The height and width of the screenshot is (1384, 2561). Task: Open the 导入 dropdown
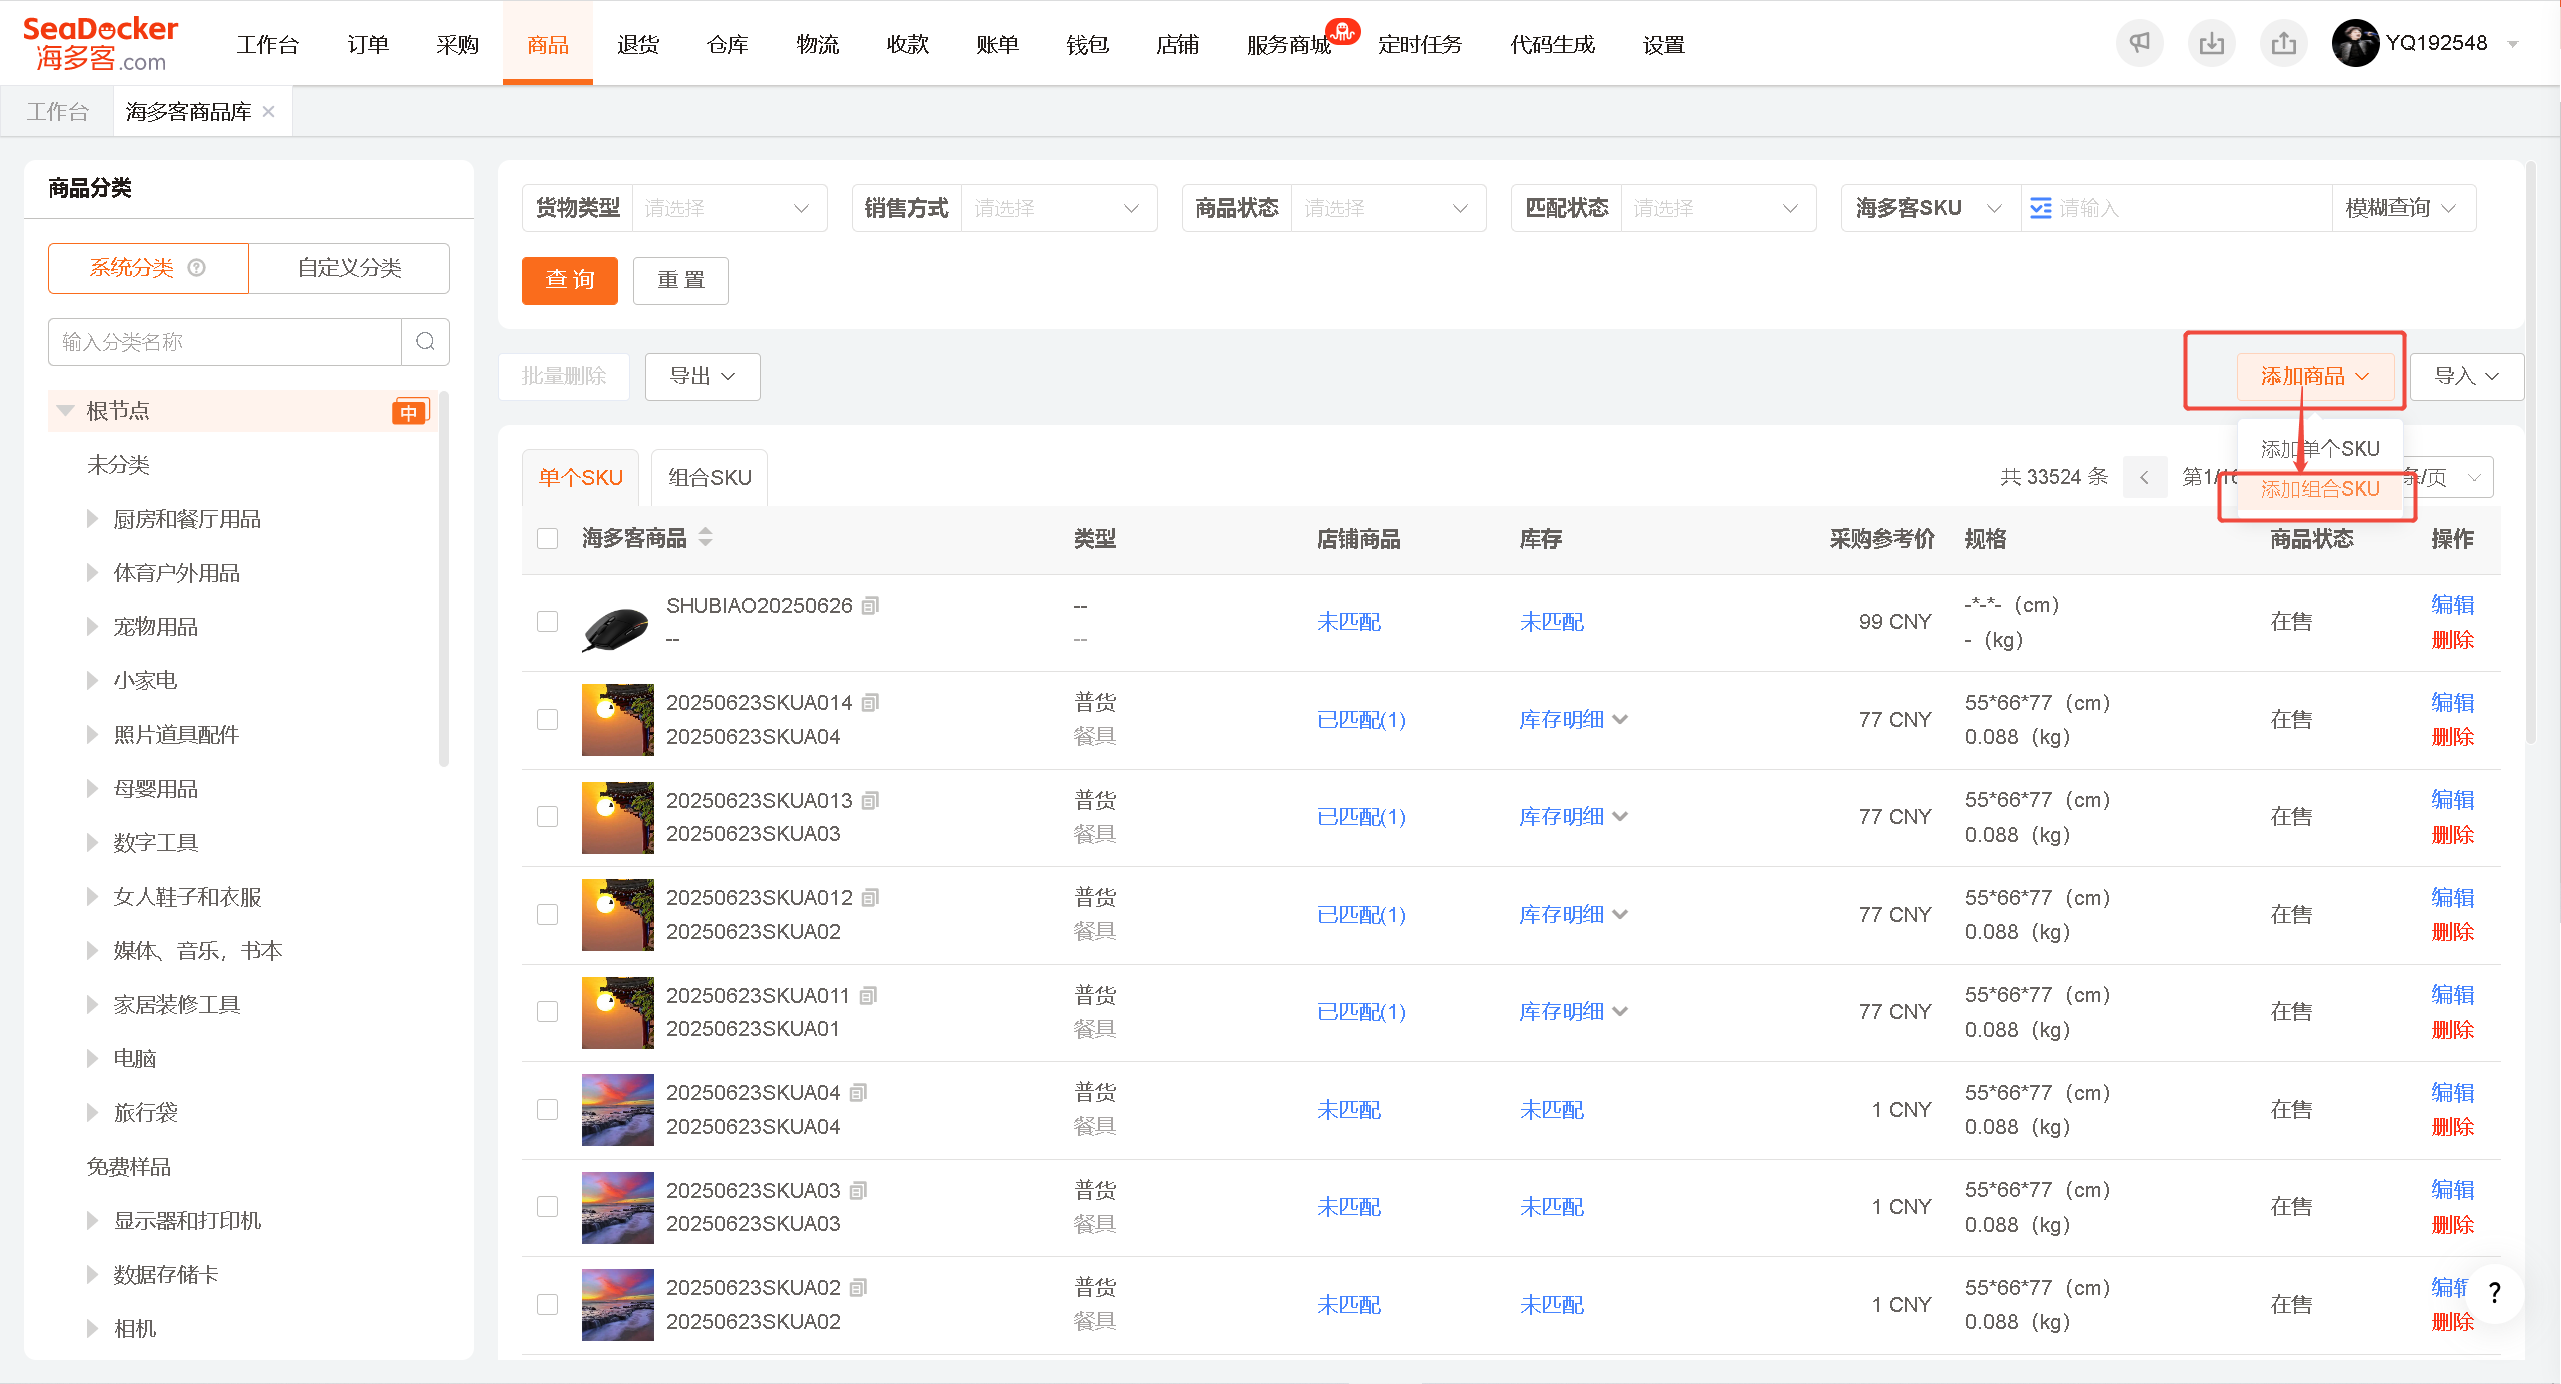click(x=2466, y=377)
